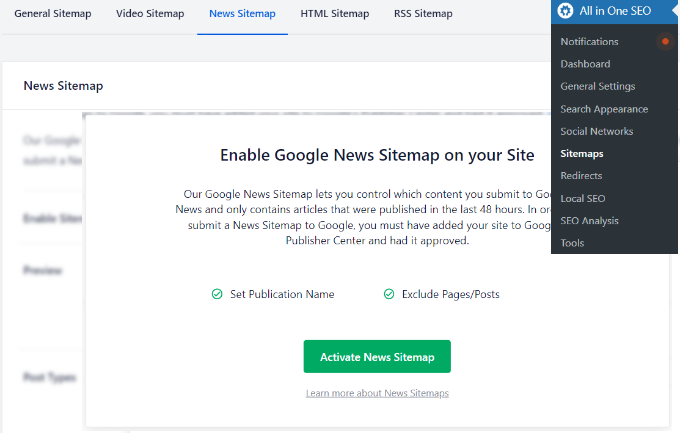The width and height of the screenshot is (680, 433).
Task: Switch to the Video Sitemap tab
Action: tap(150, 14)
